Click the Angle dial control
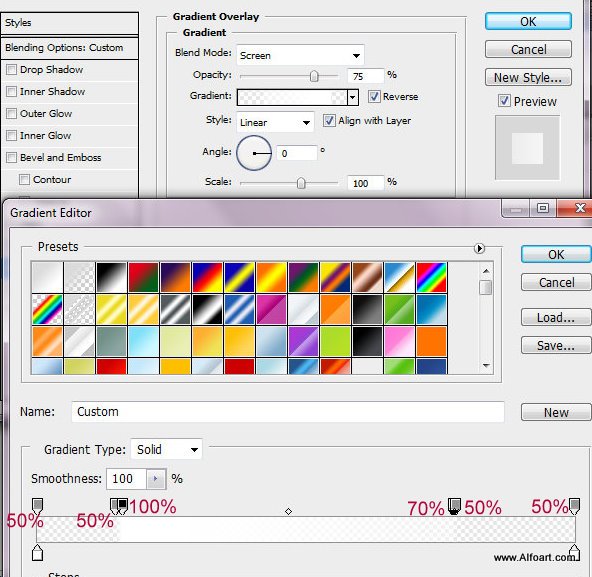The image size is (592, 577). point(254,153)
